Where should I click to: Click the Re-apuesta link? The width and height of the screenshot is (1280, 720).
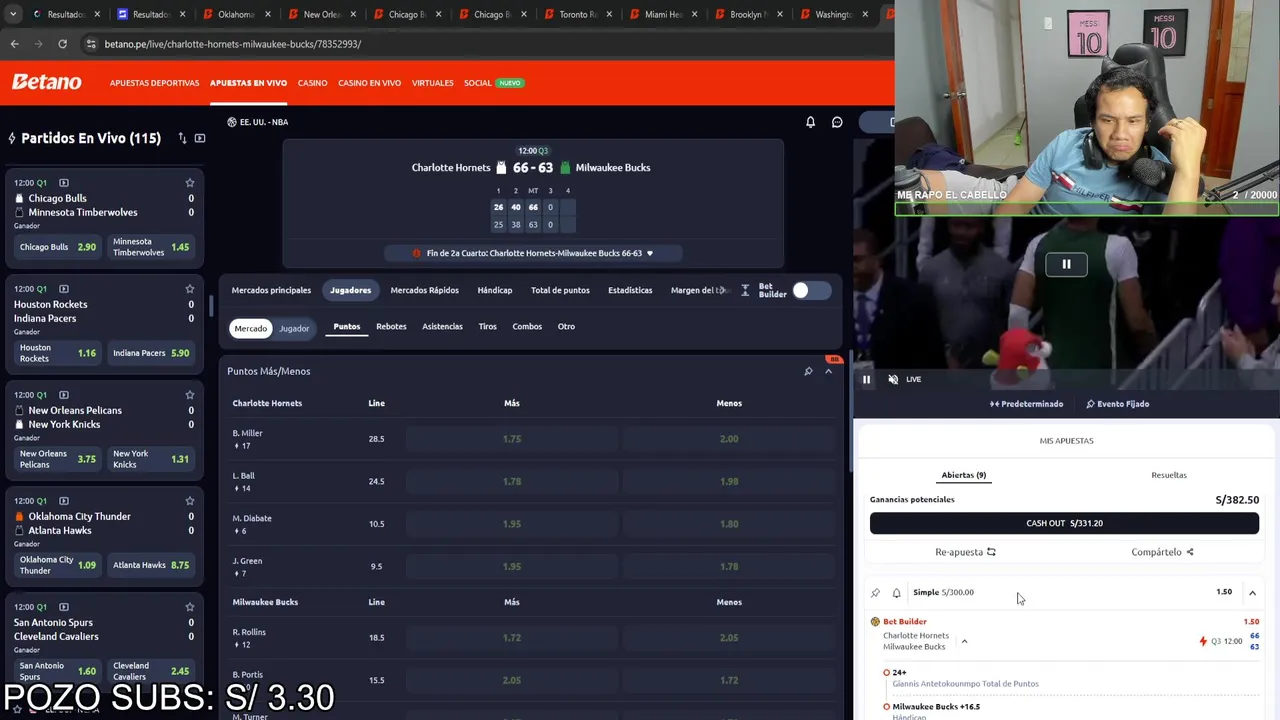[x=965, y=552]
